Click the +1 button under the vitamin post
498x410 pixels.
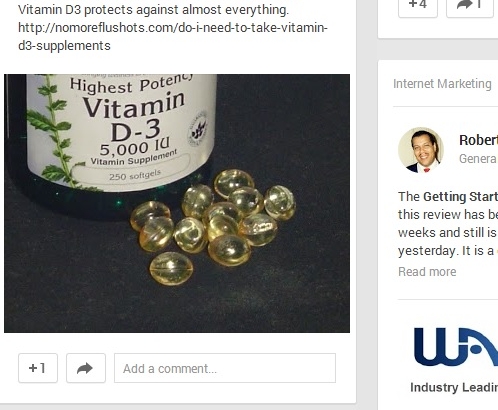point(38,368)
